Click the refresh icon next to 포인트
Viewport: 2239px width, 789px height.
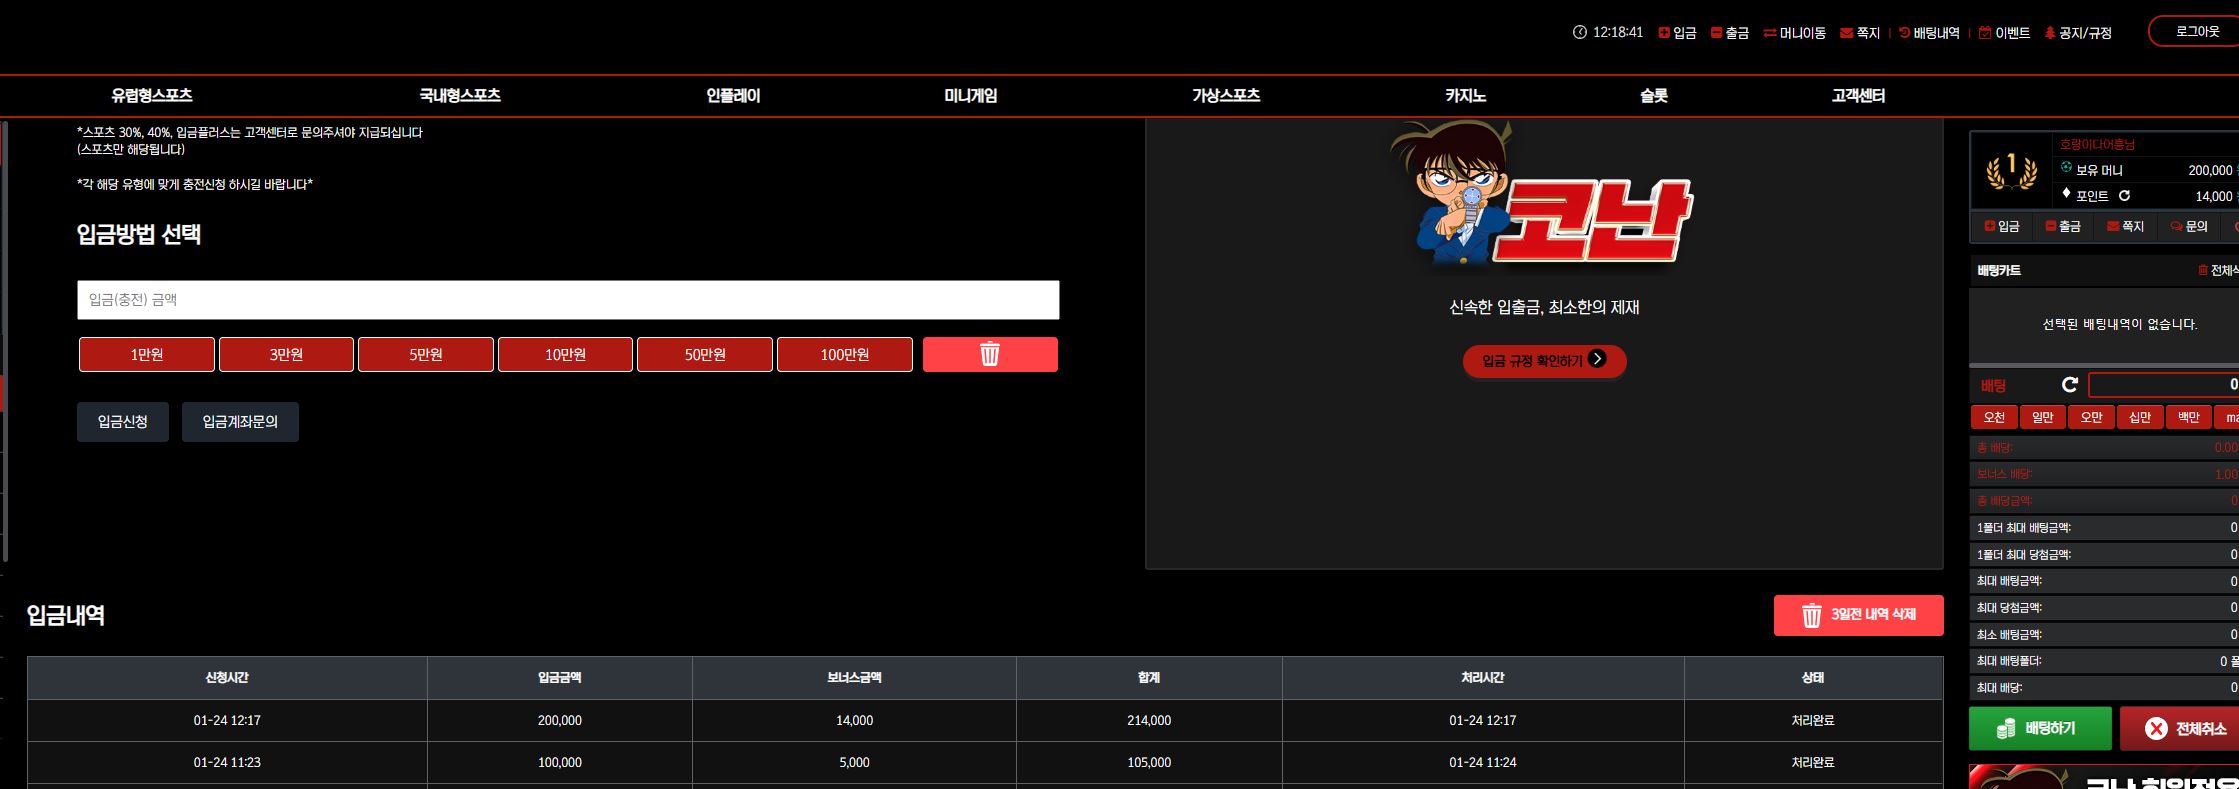(2124, 196)
